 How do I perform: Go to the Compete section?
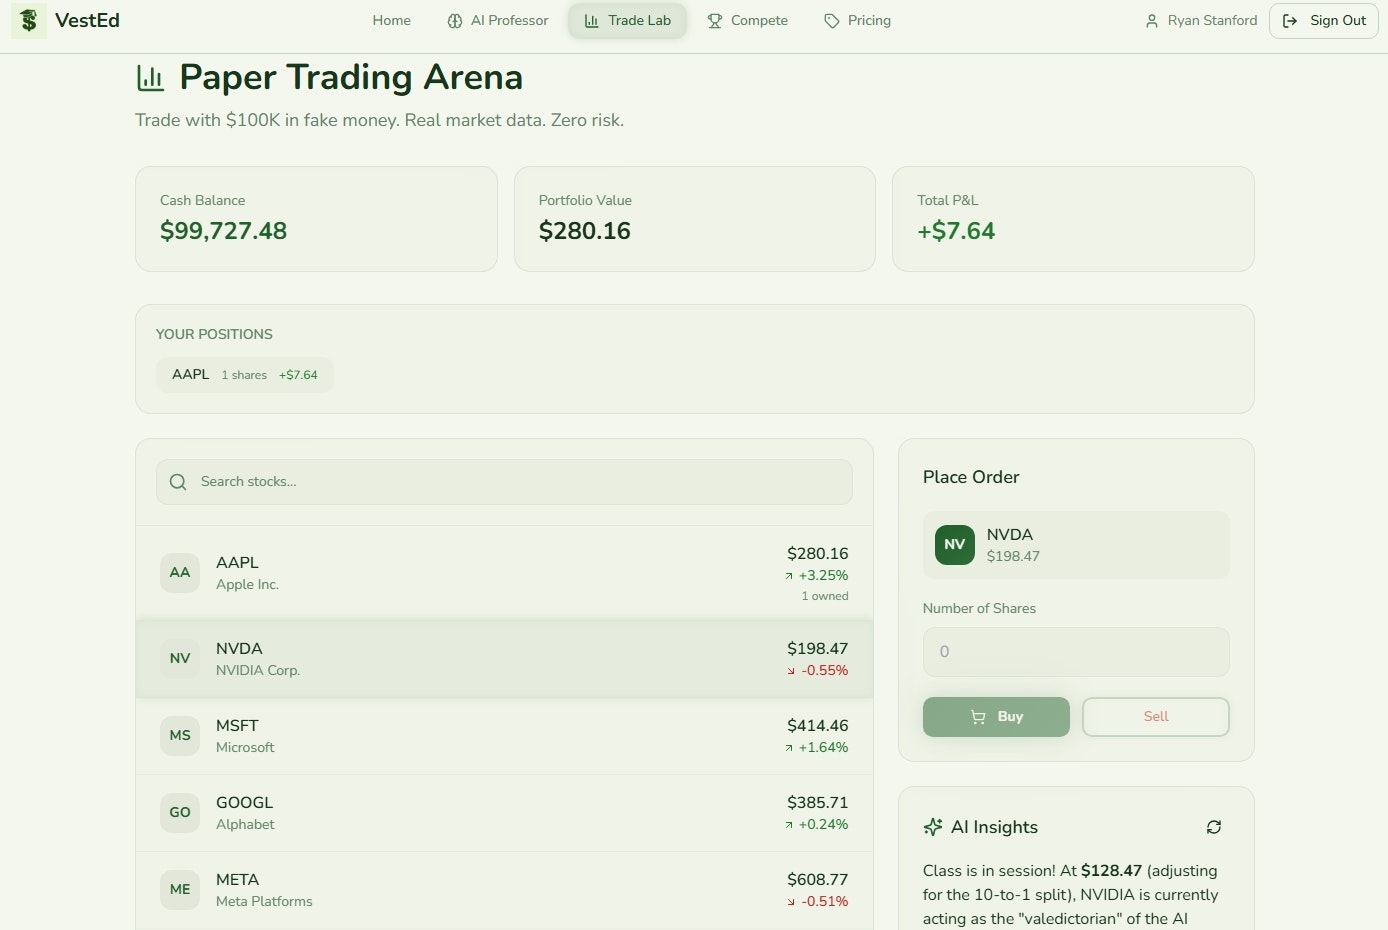748,21
